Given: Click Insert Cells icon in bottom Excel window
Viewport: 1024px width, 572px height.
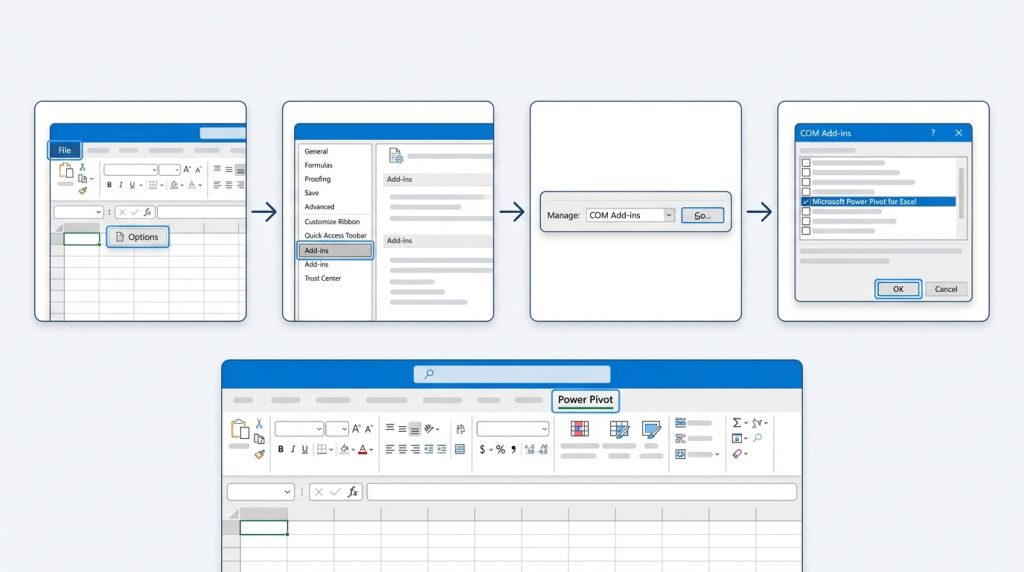Looking at the screenshot, I should (680, 423).
